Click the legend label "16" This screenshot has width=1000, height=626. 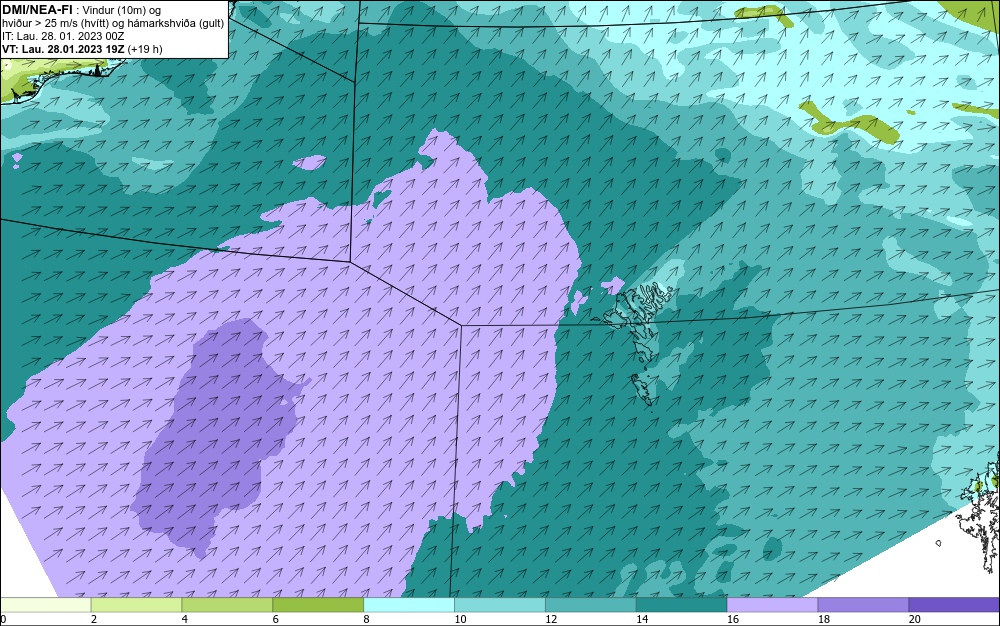pyautogui.click(x=733, y=619)
